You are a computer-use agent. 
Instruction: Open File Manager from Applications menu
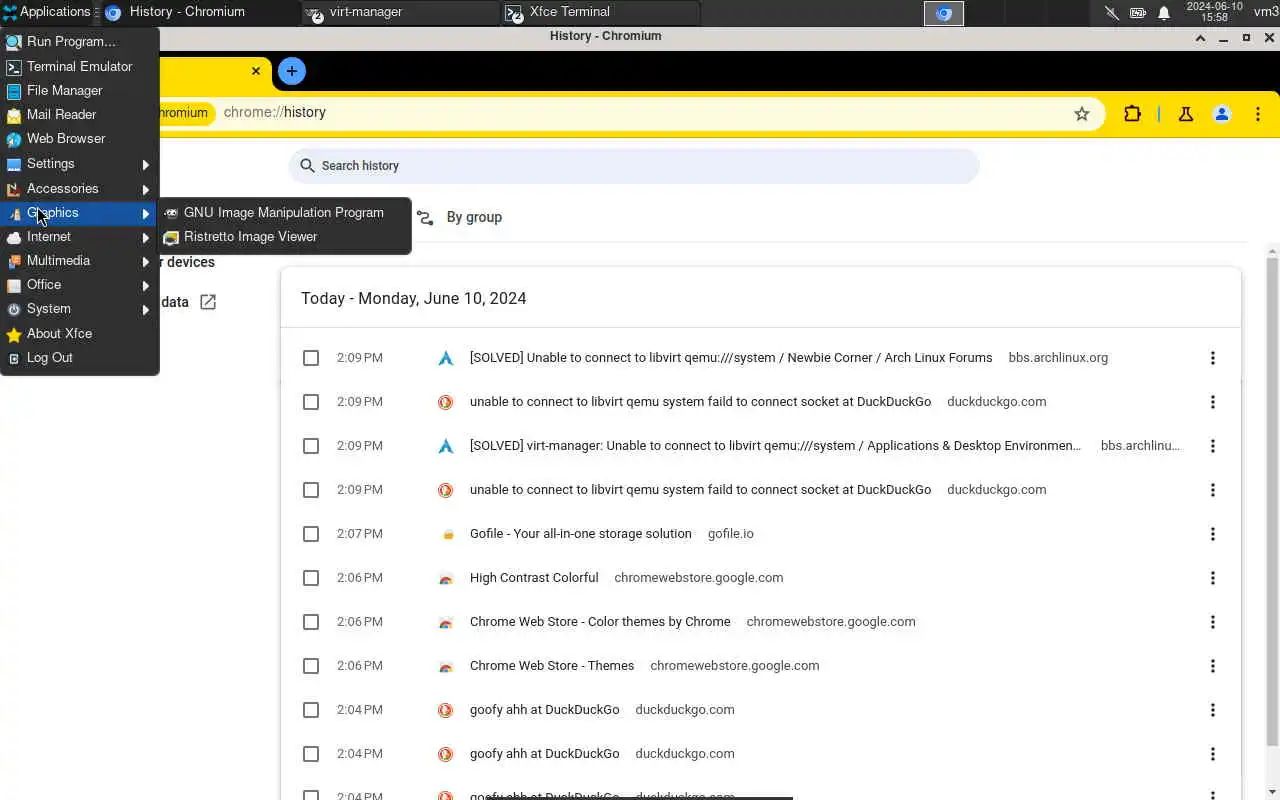point(80,90)
